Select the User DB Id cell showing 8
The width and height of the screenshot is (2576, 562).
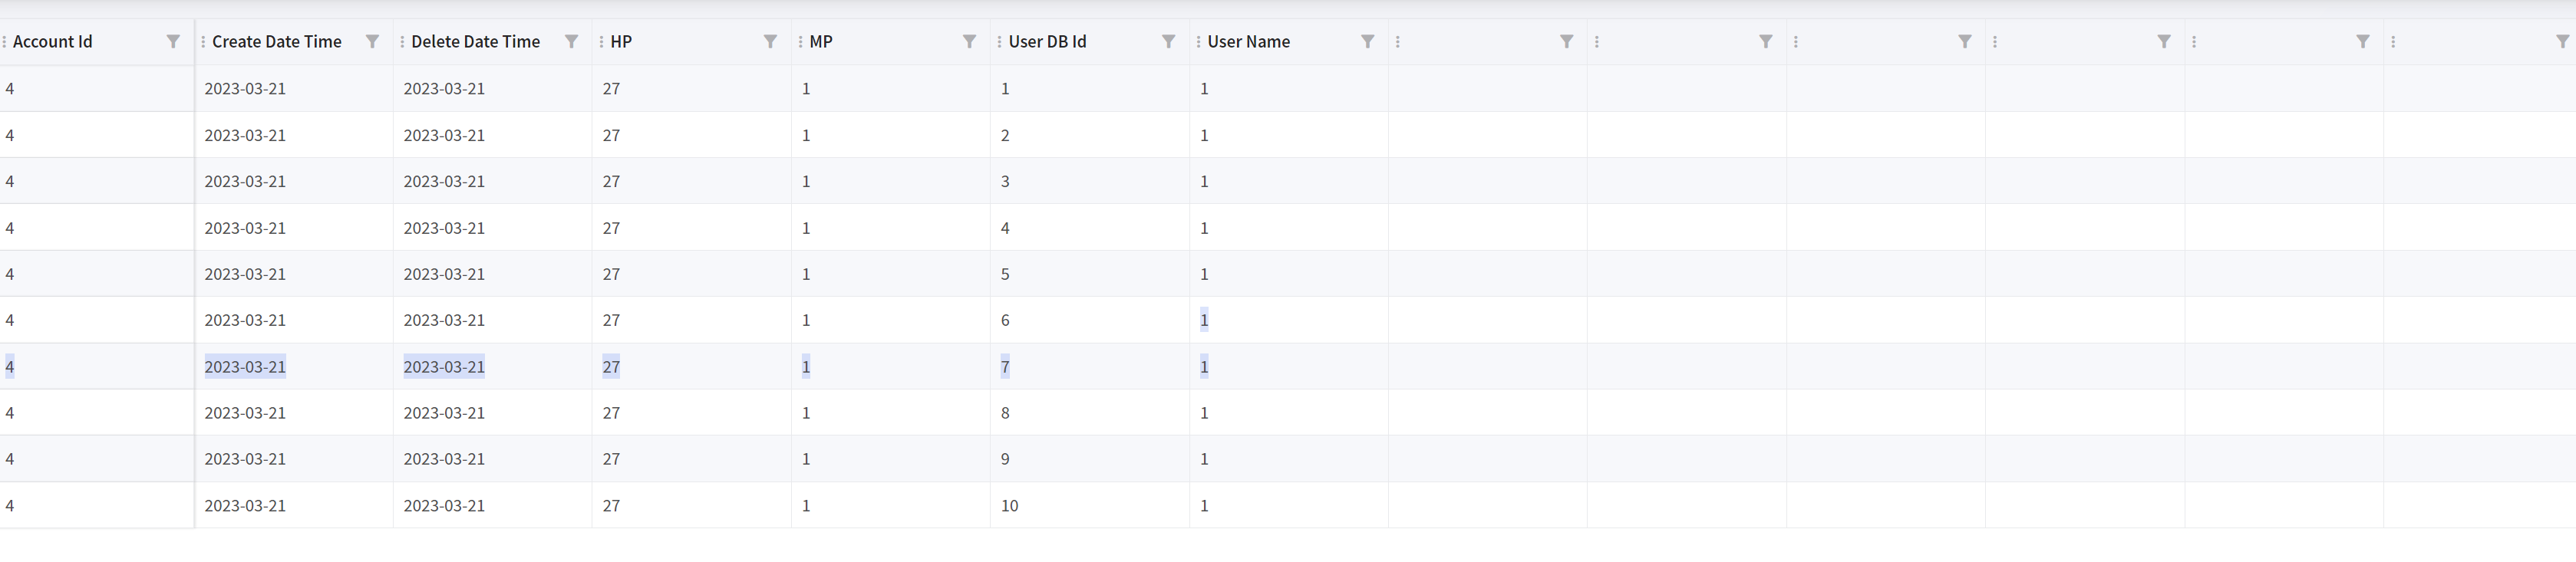point(1089,413)
